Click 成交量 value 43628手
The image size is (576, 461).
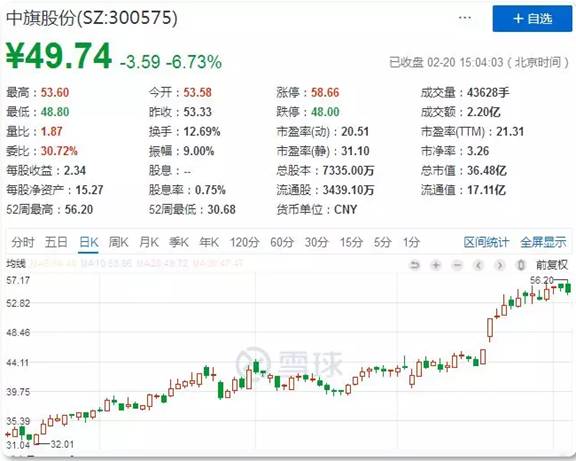pos(488,93)
